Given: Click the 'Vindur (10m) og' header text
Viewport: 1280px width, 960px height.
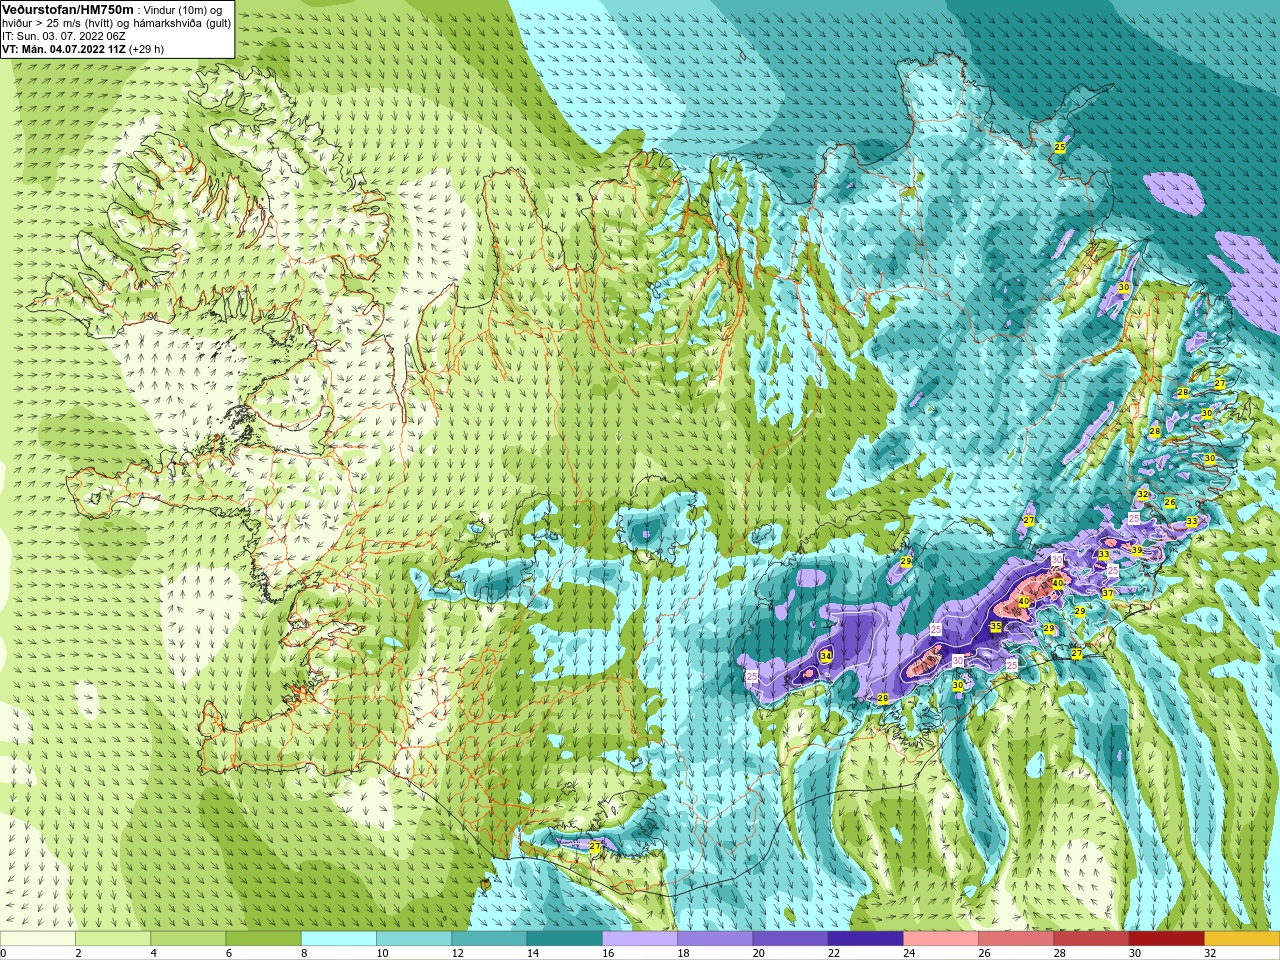Looking at the screenshot, I should pyautogui.click(x=183, y=10).
